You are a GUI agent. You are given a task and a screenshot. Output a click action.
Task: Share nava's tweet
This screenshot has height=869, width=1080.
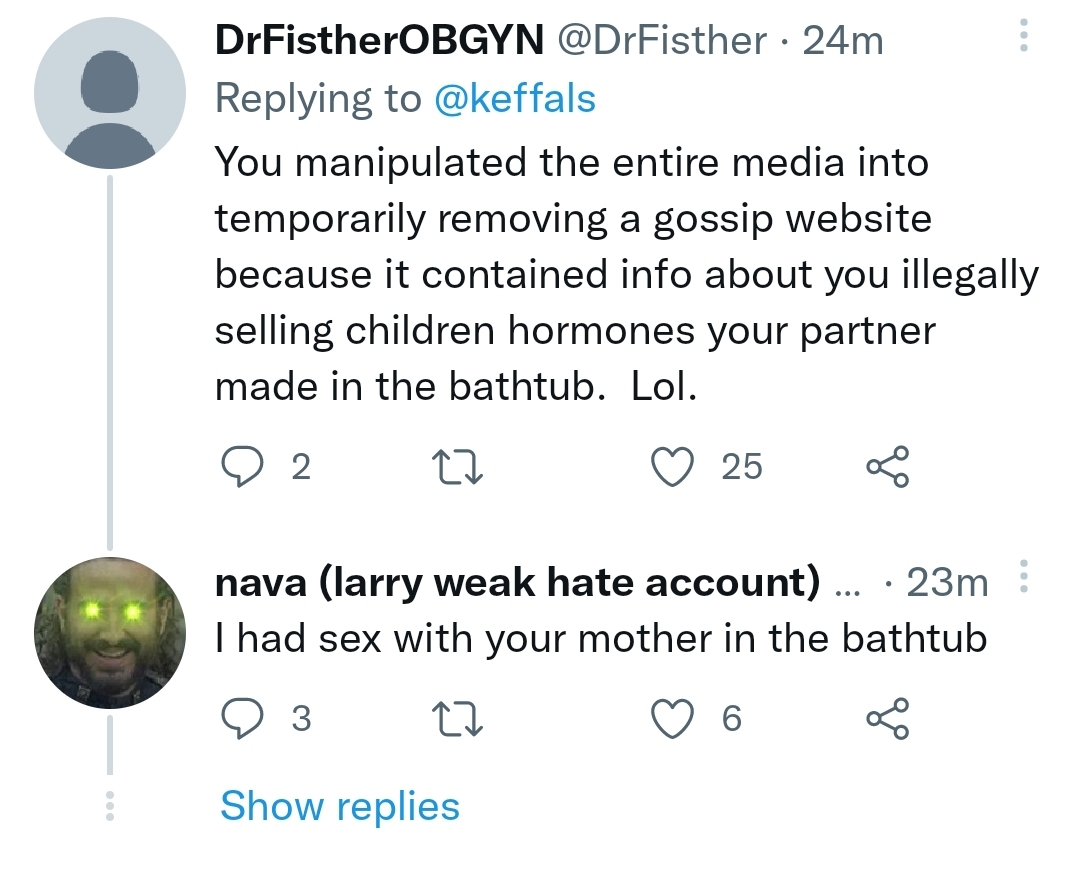[x=888, y=718]
